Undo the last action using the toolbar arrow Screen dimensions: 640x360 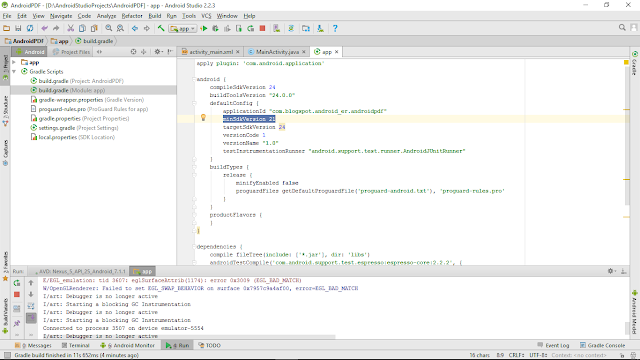(44, 28)
